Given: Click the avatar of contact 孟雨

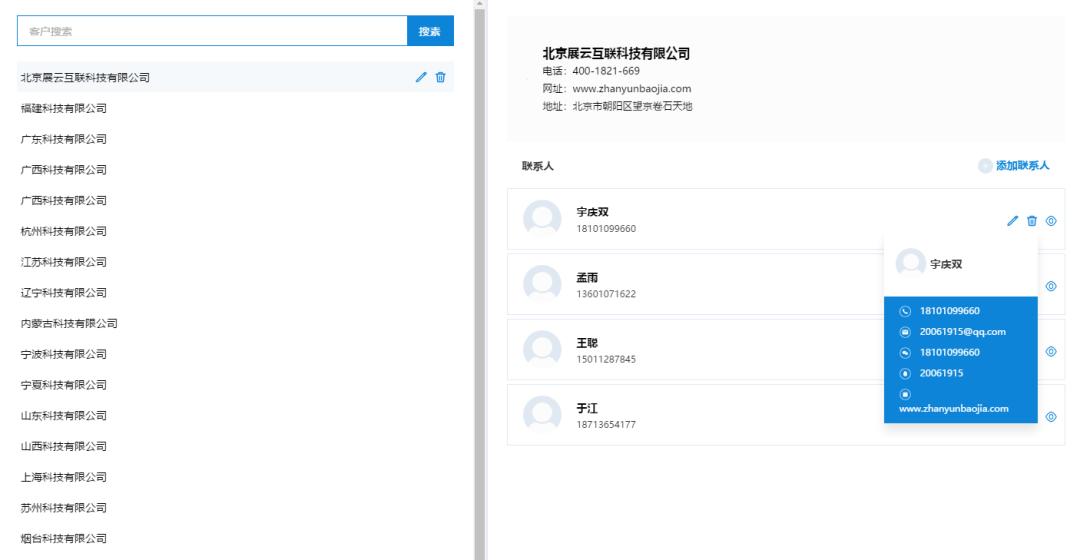Looking at the screenshot, I should point(542,284).
